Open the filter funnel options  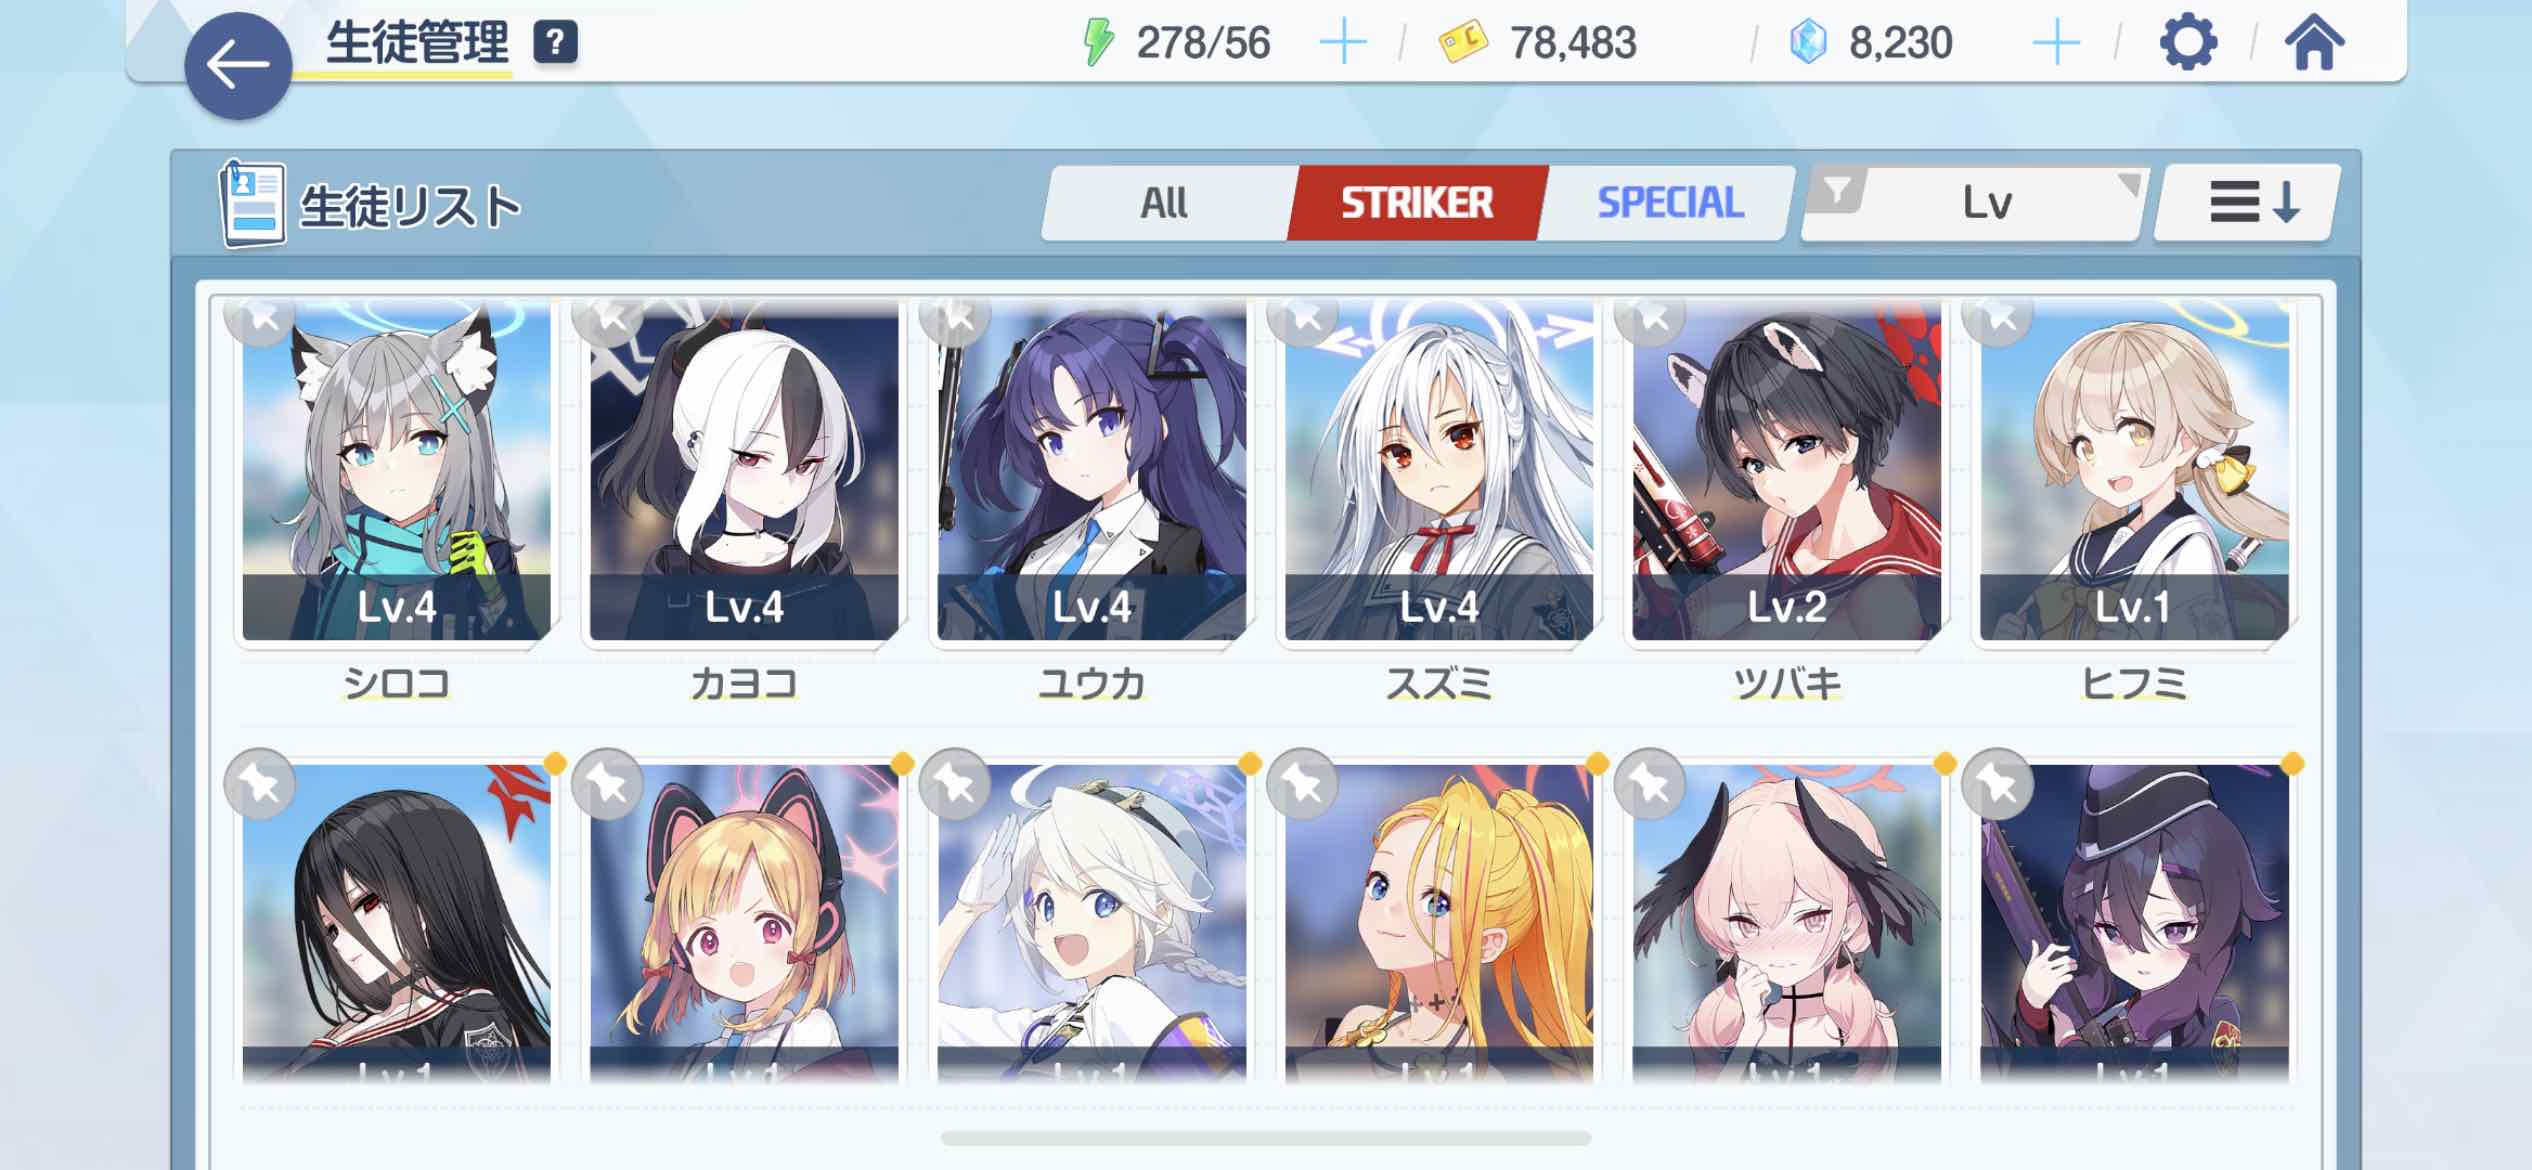point(1838,190)
